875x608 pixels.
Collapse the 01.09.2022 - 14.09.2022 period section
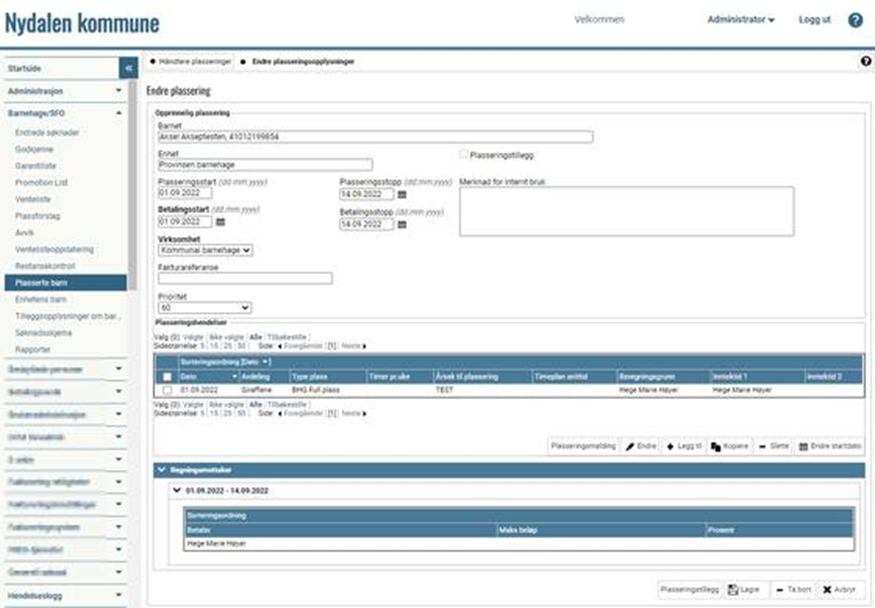[178, 491]
